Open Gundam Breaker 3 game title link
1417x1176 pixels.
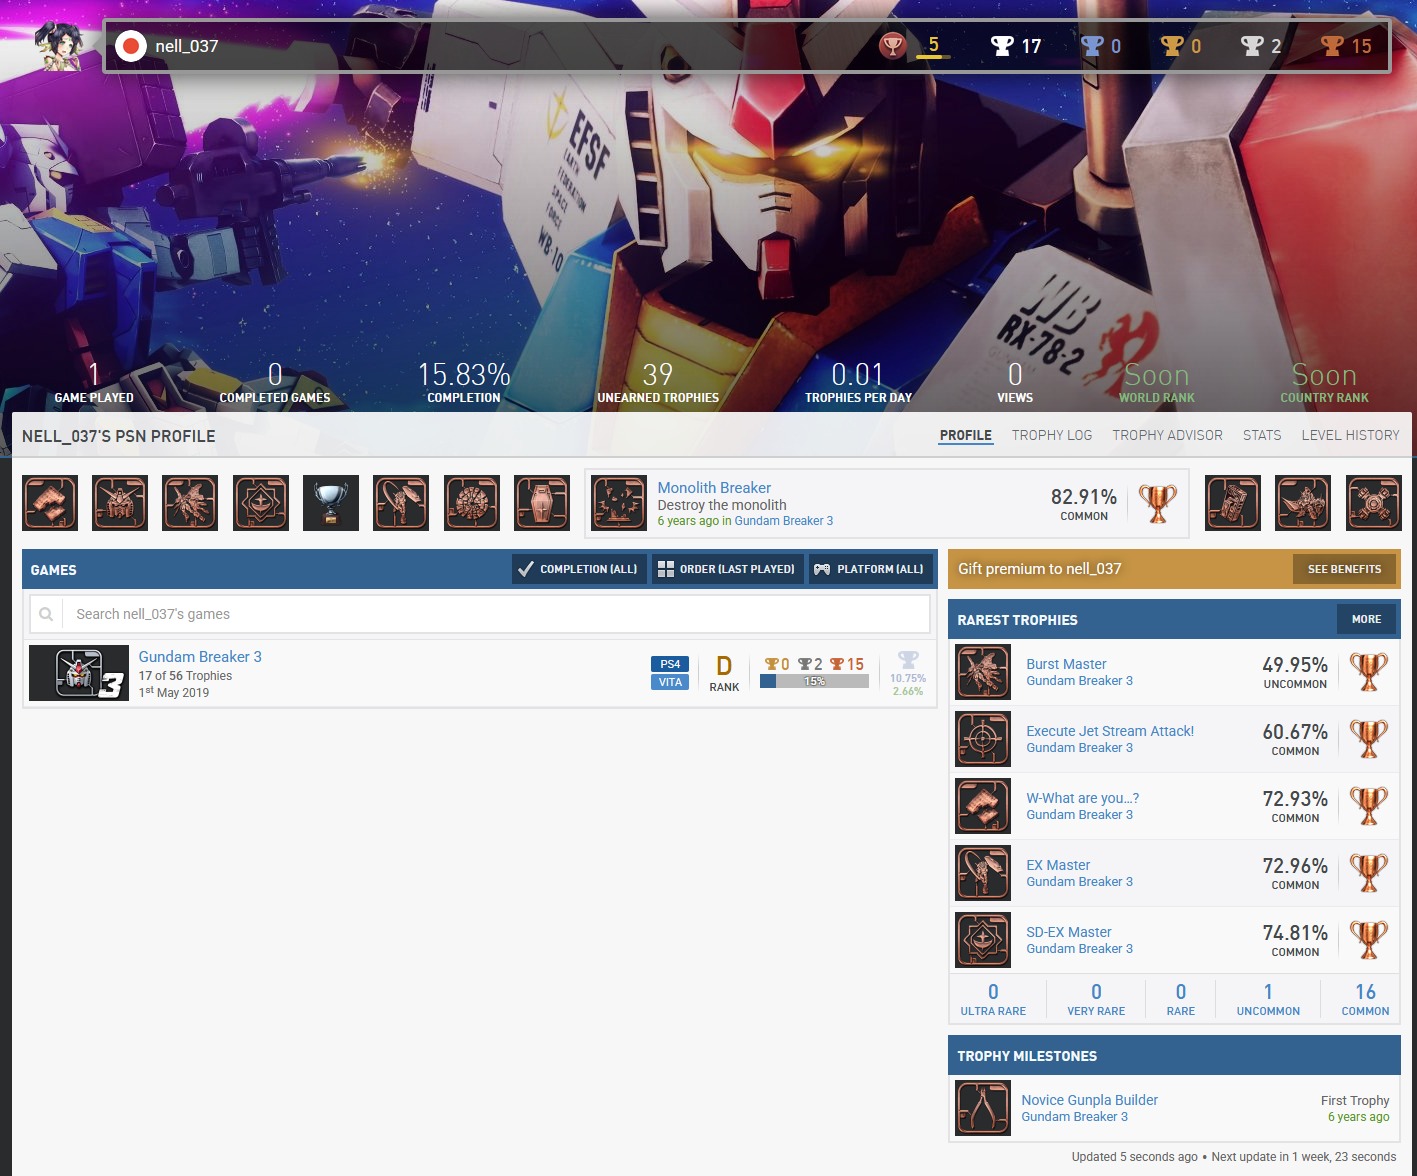click(200, 657)
